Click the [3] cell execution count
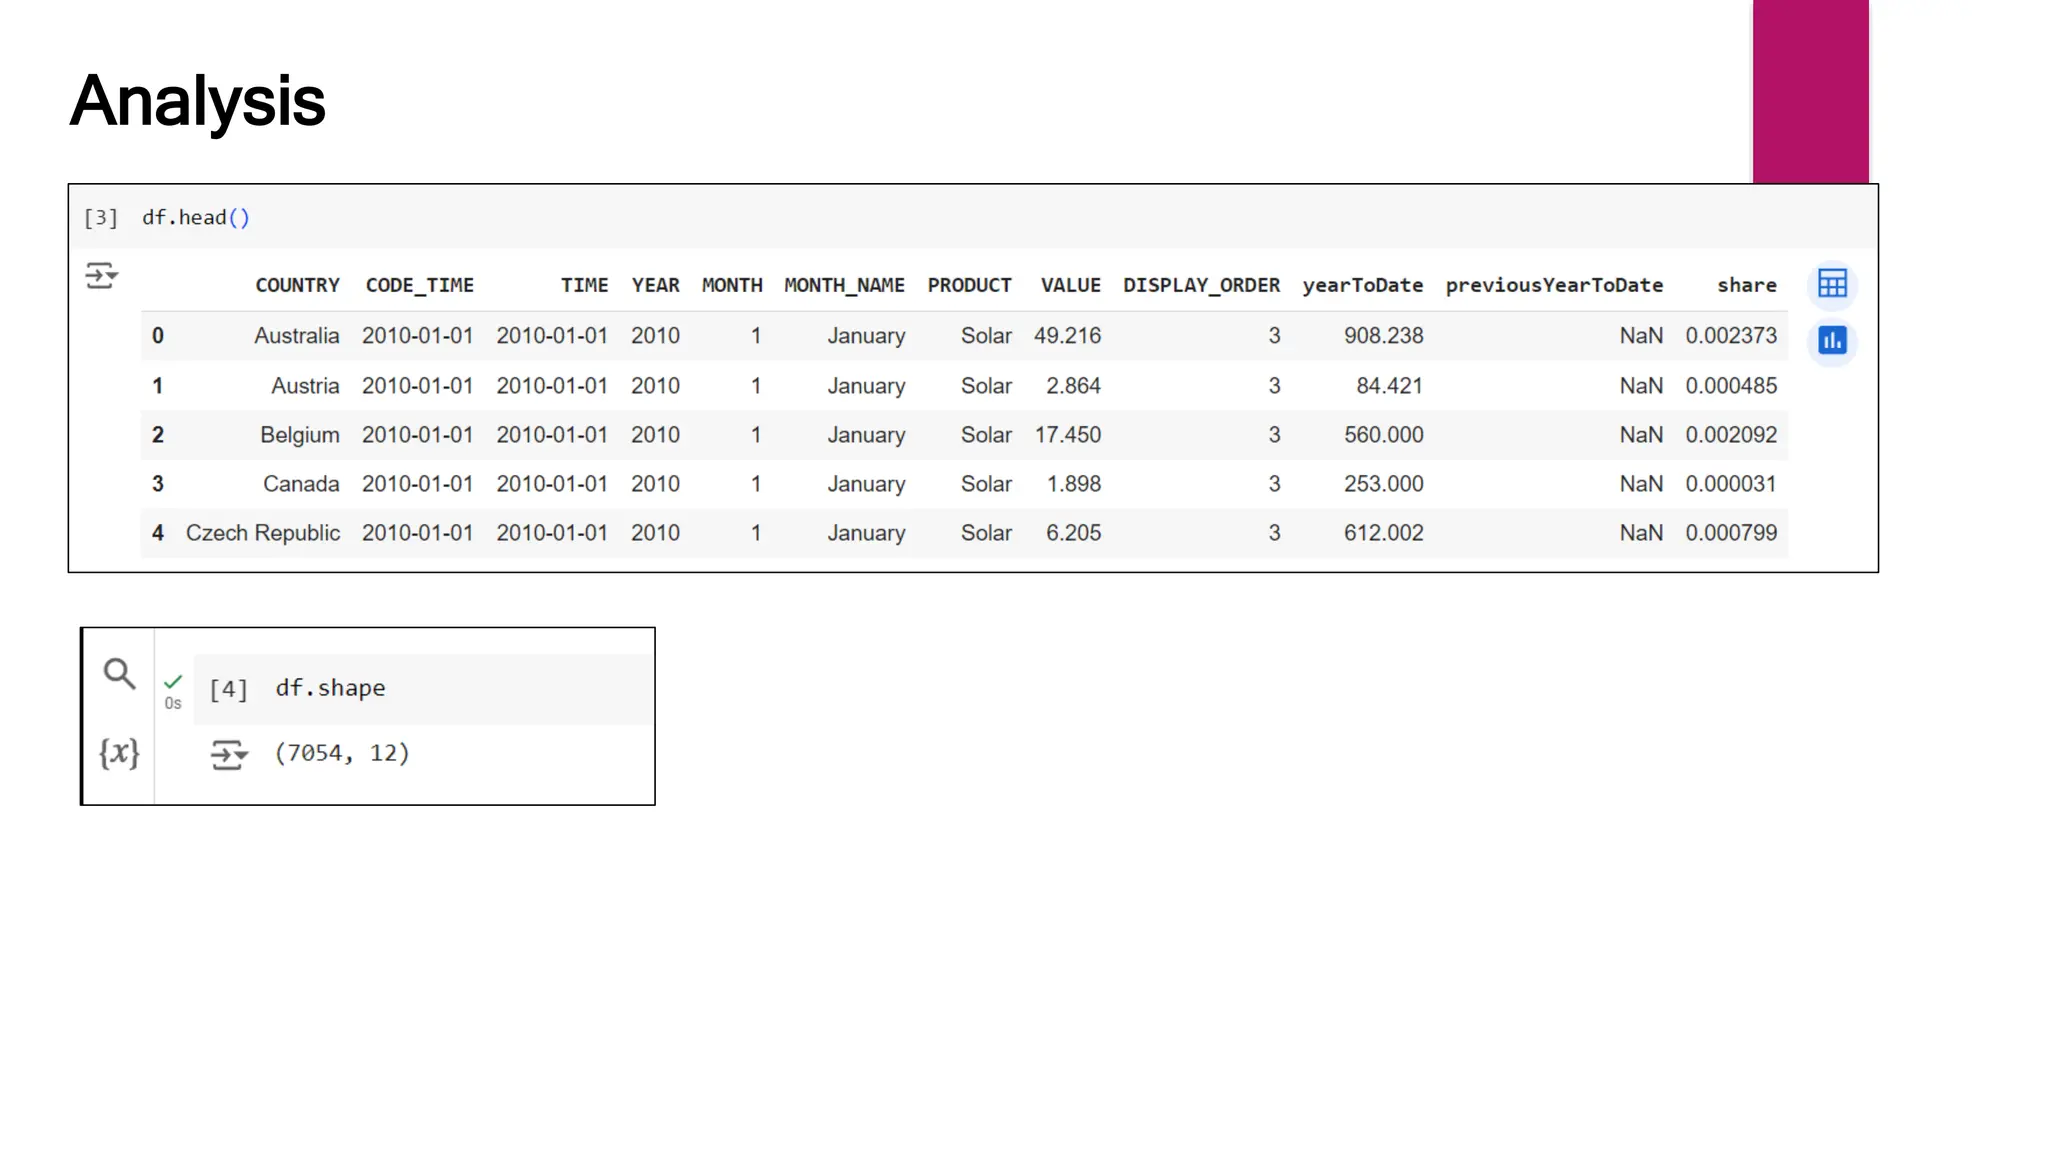 tap(101, 218)
